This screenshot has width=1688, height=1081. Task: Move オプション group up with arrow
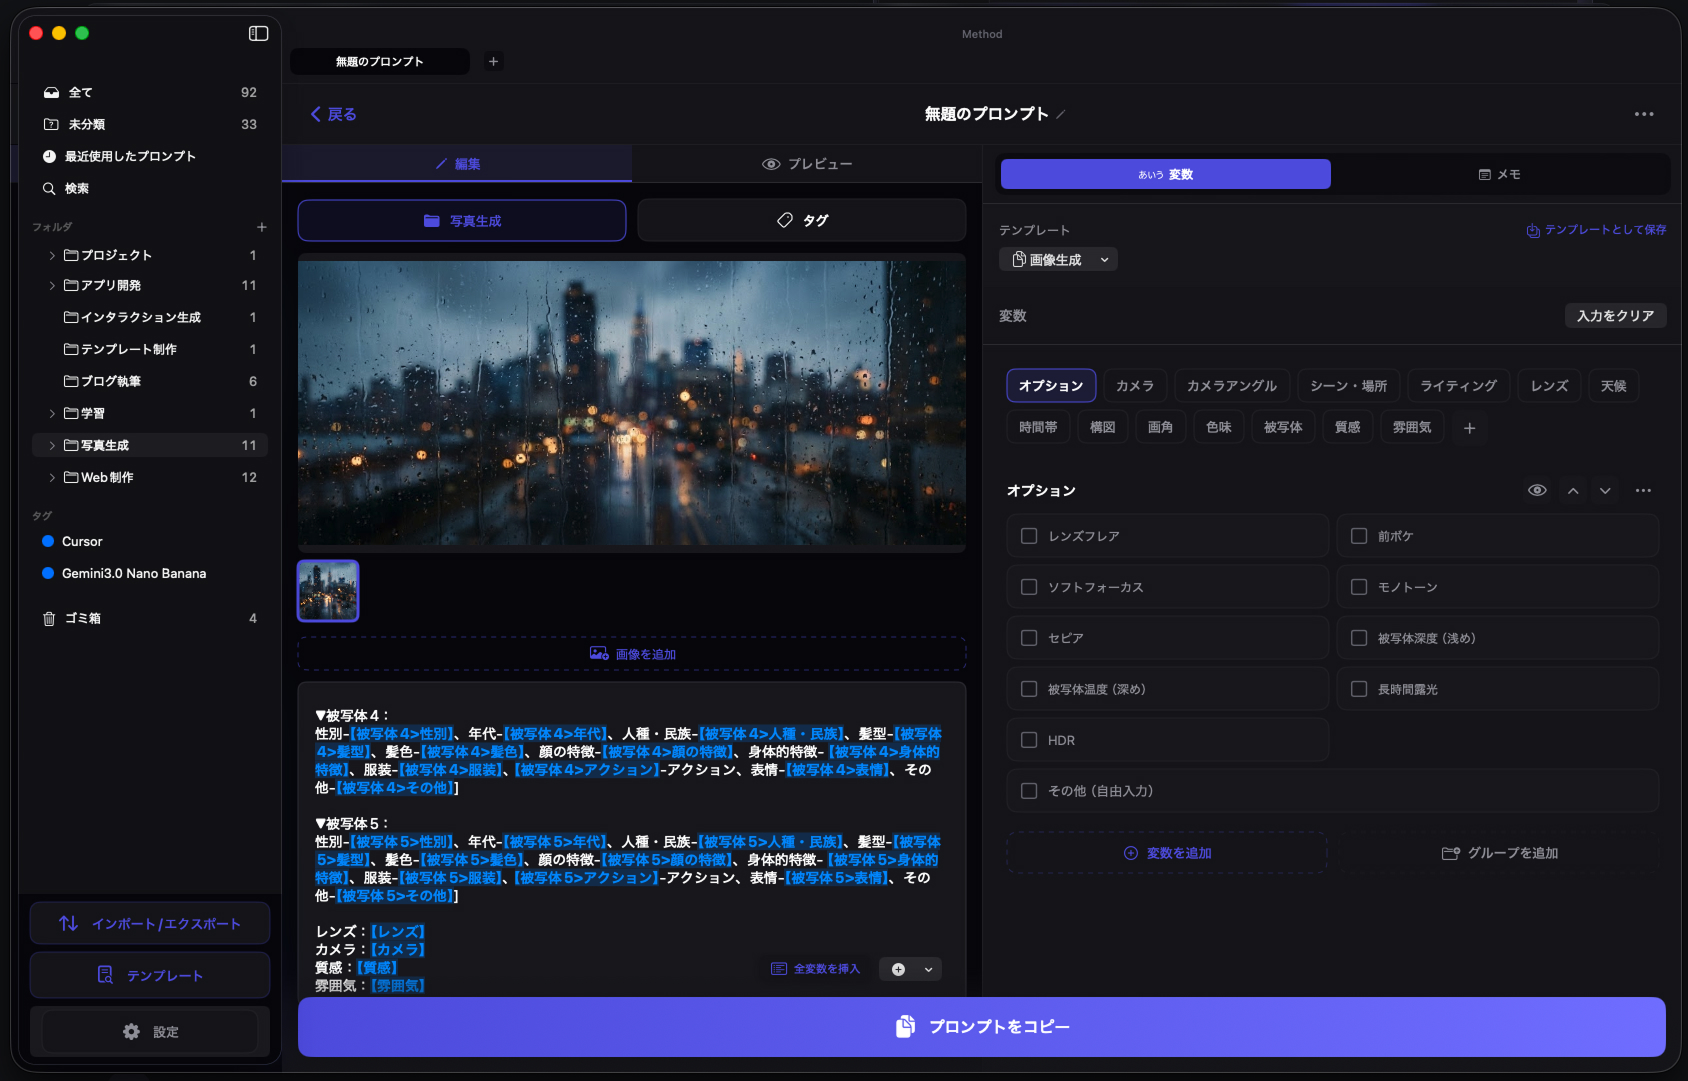(x=1573, y=491)
